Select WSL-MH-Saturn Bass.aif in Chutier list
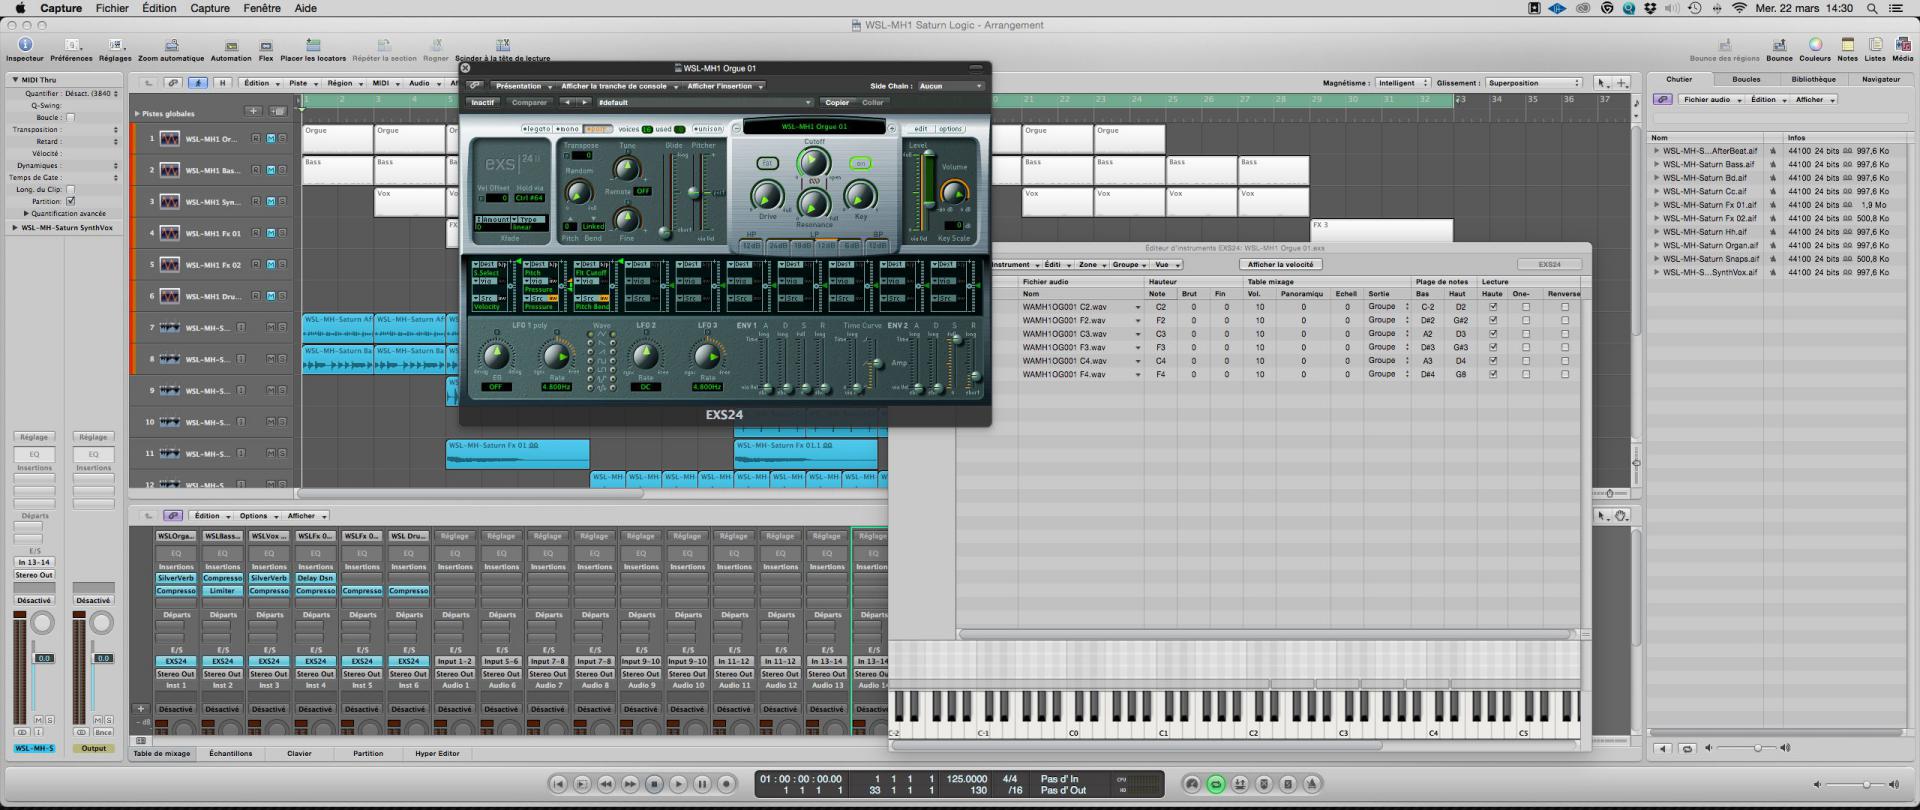 pyautogui.click(x=1709, y=164)
